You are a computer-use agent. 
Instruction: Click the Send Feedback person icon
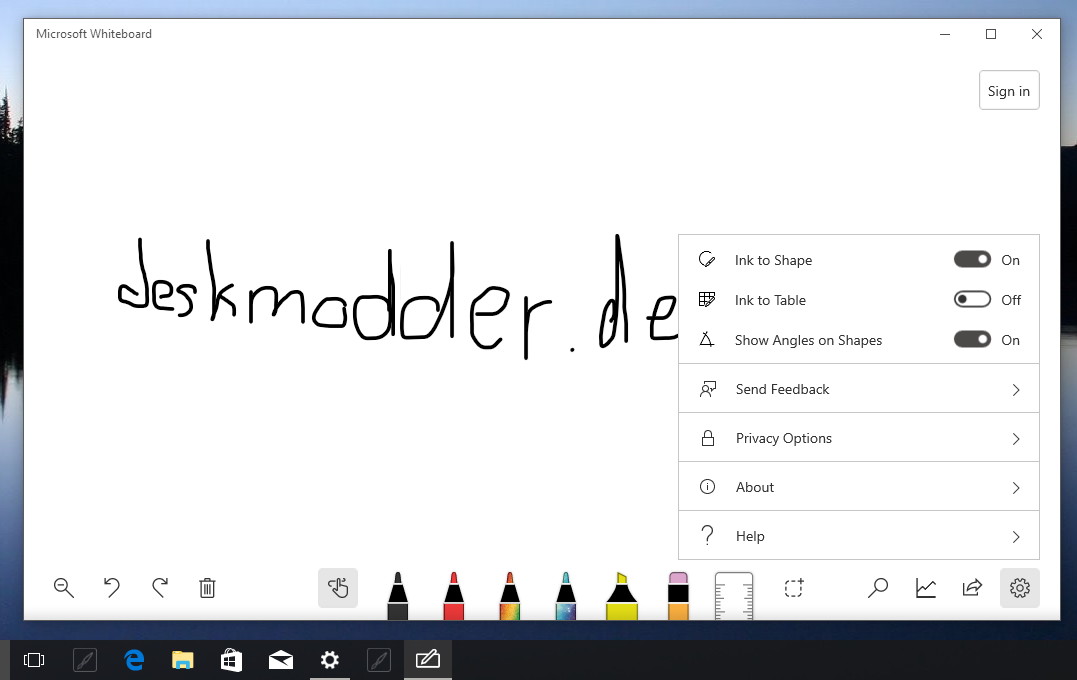(707, 389)
